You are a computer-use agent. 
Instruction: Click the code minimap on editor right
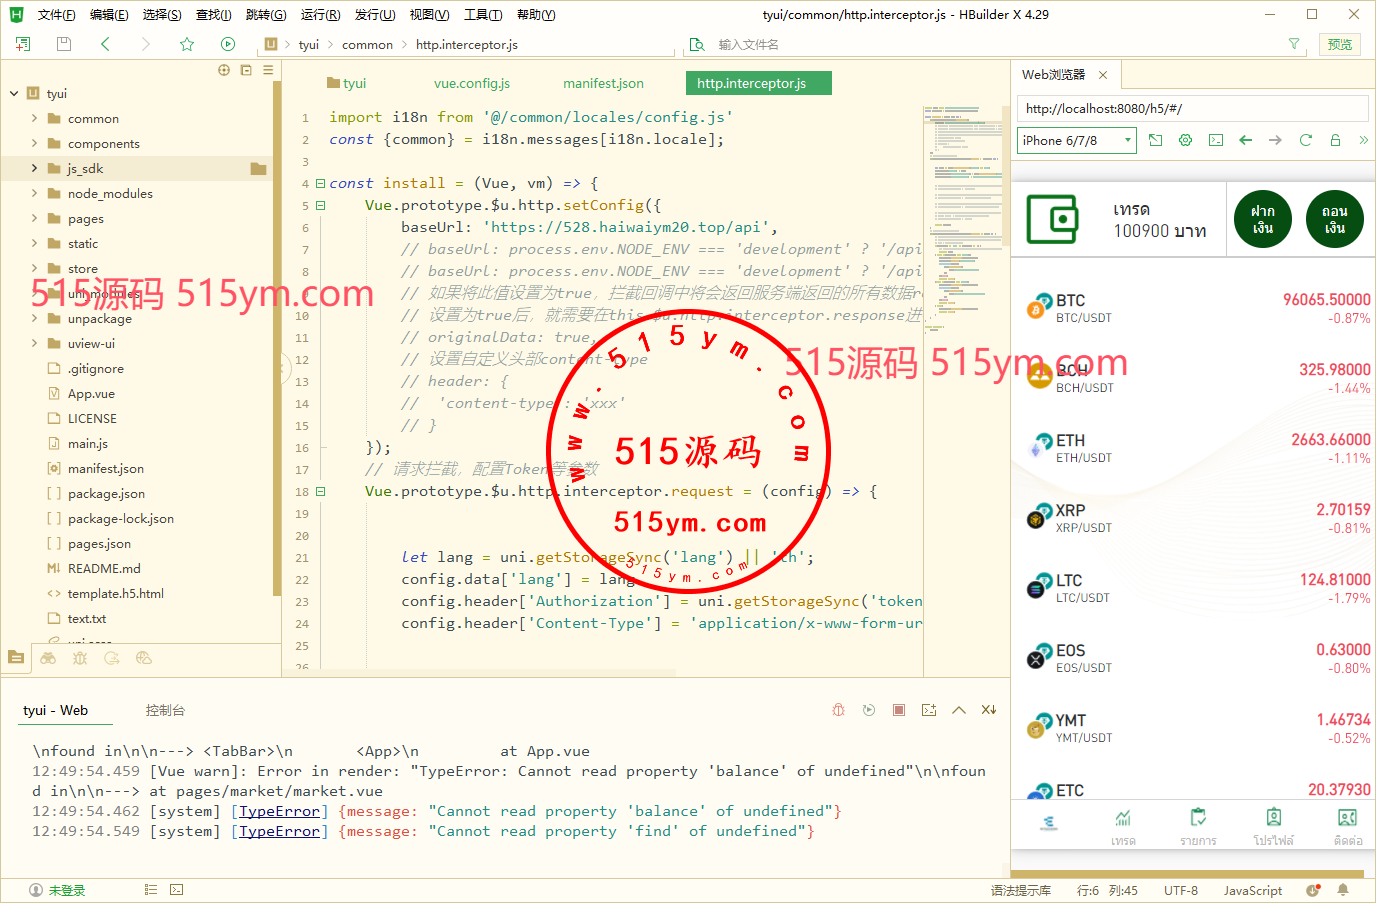(x=964, y=200)
